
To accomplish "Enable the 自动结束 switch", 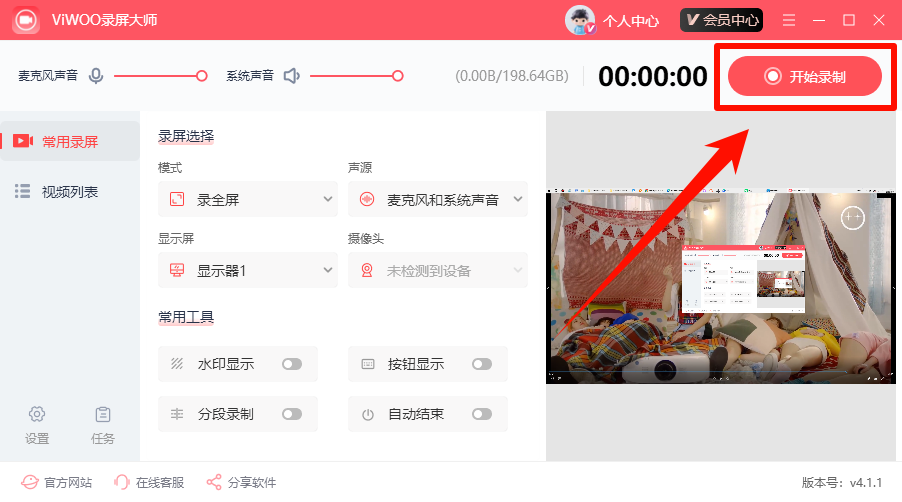I will 482,414.
